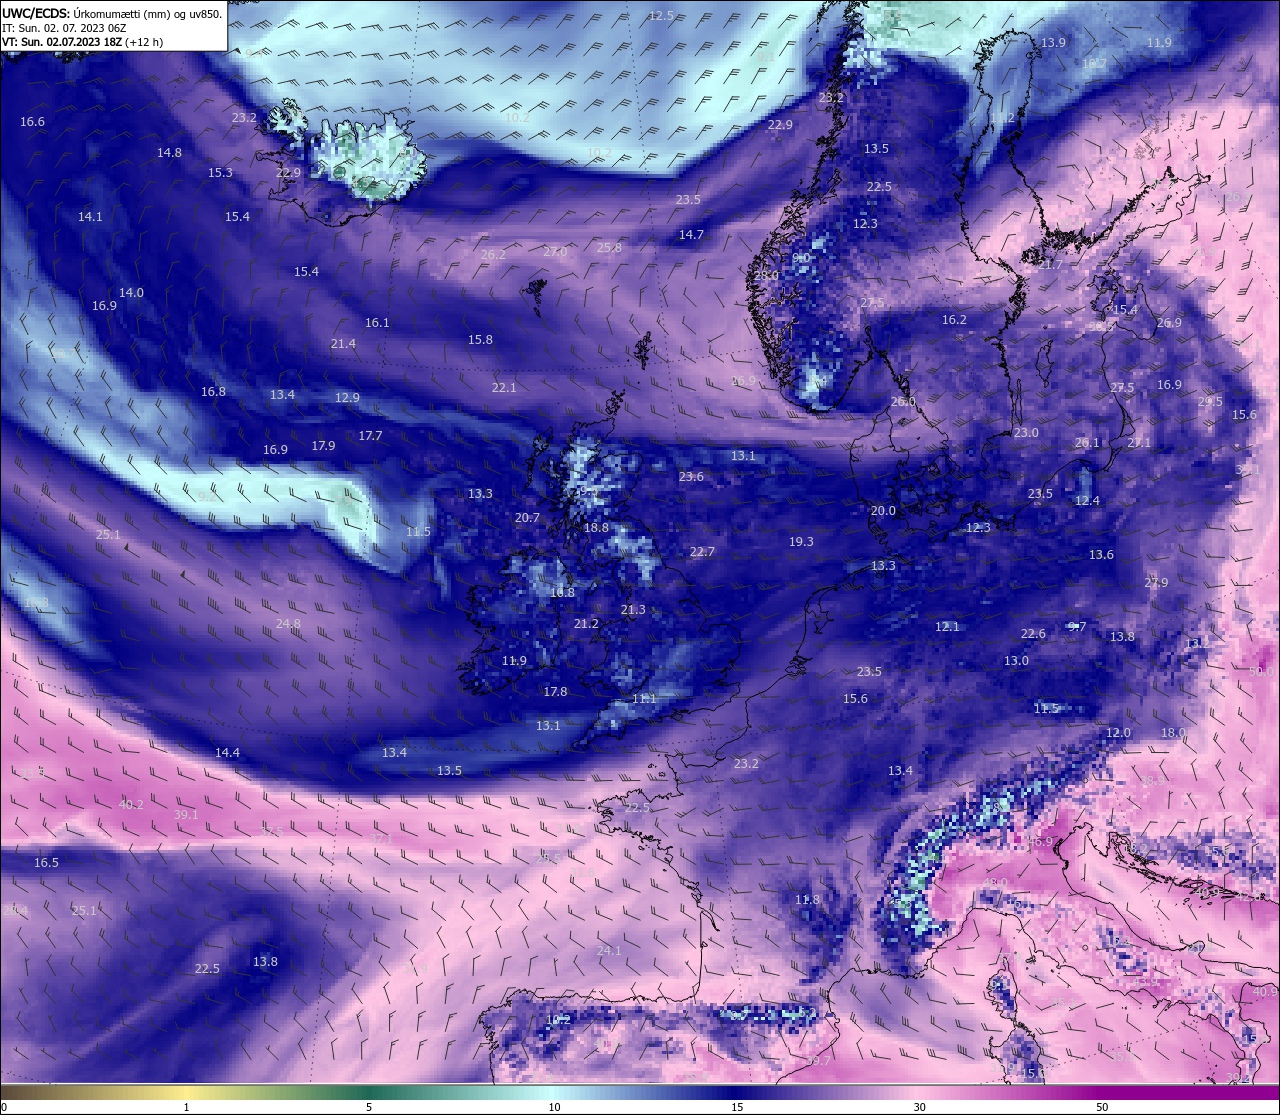Click the 17.9 value on the map
This screenshot has width=1280, height=1115.
pos(323,445)
